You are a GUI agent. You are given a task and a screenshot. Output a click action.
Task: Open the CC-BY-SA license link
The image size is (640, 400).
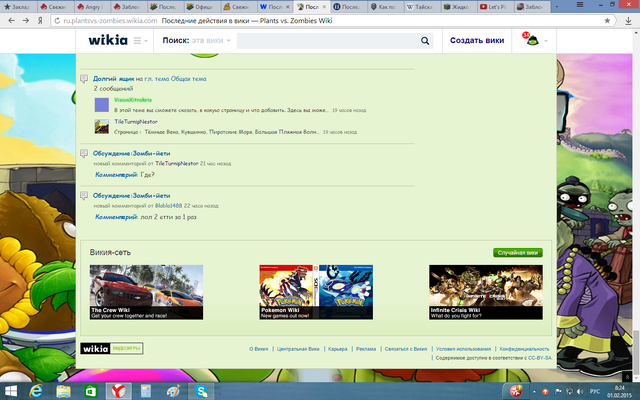pos(540,358)
